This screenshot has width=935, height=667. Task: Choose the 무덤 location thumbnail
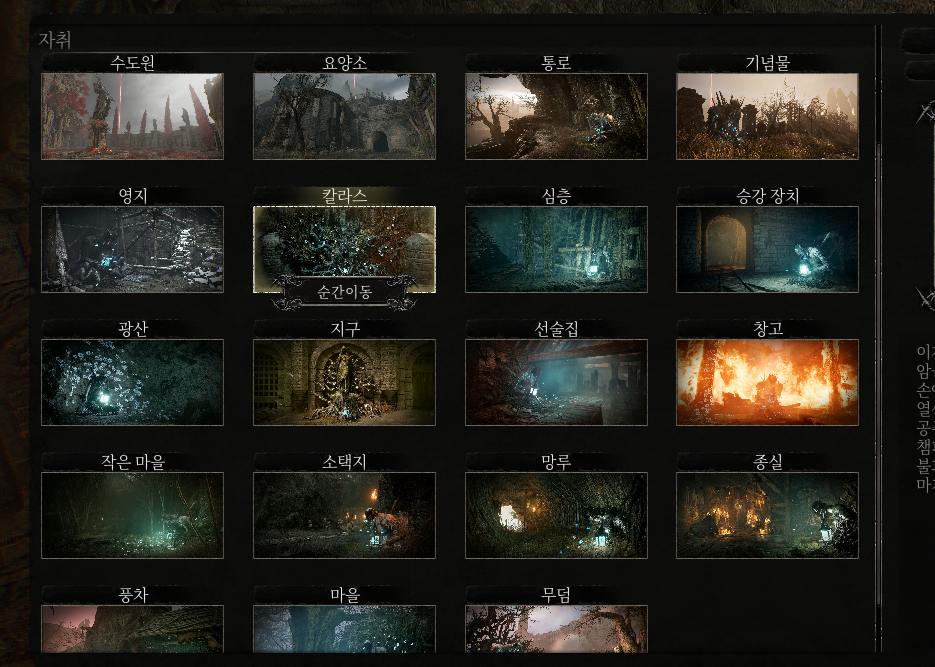click(556, 629)
